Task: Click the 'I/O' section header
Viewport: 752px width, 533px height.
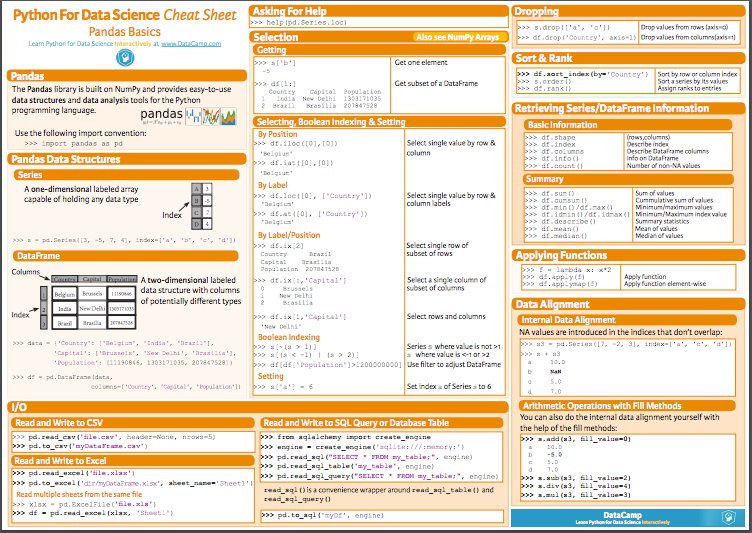Action: click(x=258, y=407)
